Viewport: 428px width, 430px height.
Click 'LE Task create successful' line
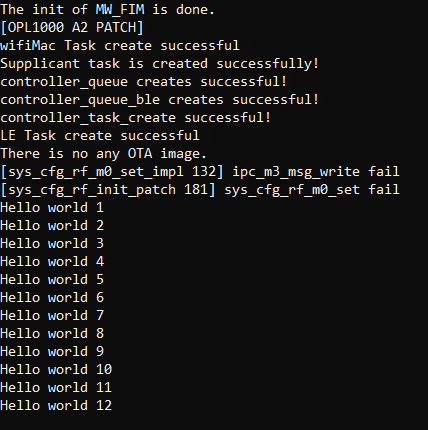pos(100,135)
